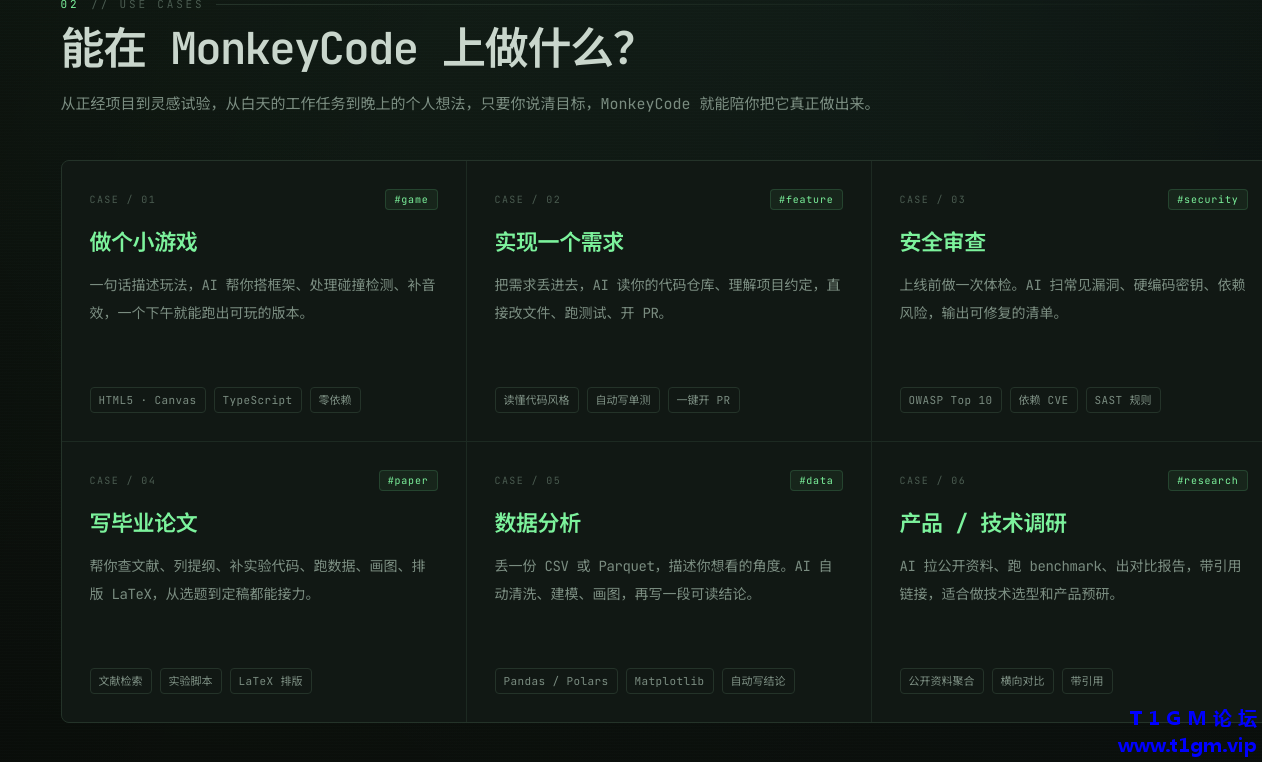Image resolution: width=1262 pixels, height=762 pixels.
Task: Open the 产品 / 技术调研 case title
Action: click(983, 523)
